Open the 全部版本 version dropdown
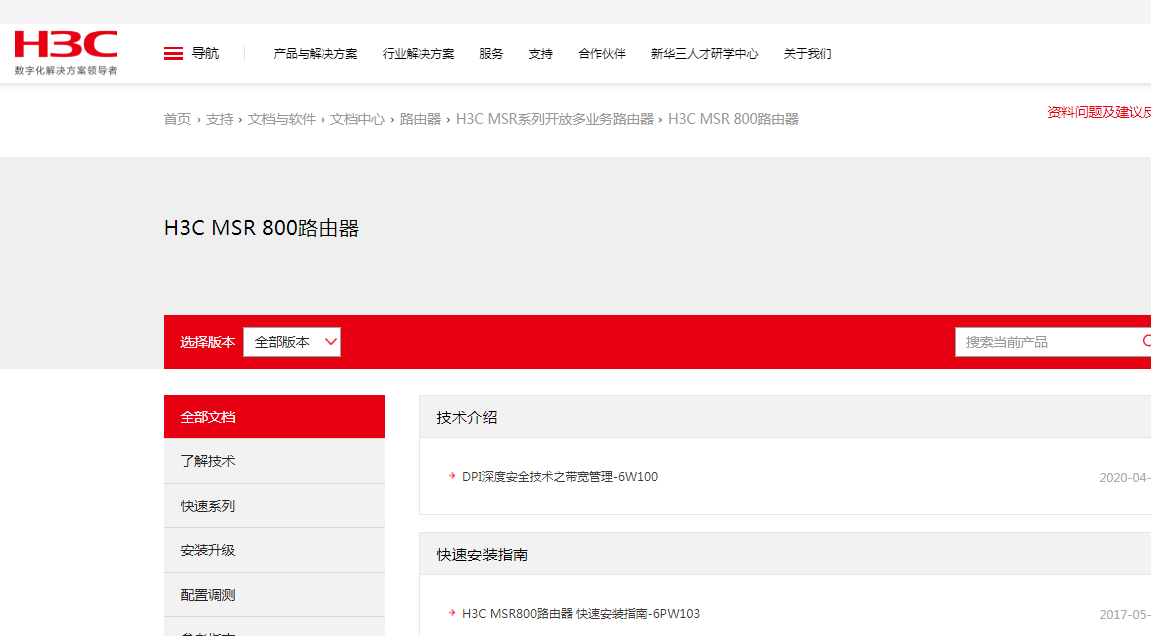The height and width of the screenshot is (636, 1151). coord(292,342)
